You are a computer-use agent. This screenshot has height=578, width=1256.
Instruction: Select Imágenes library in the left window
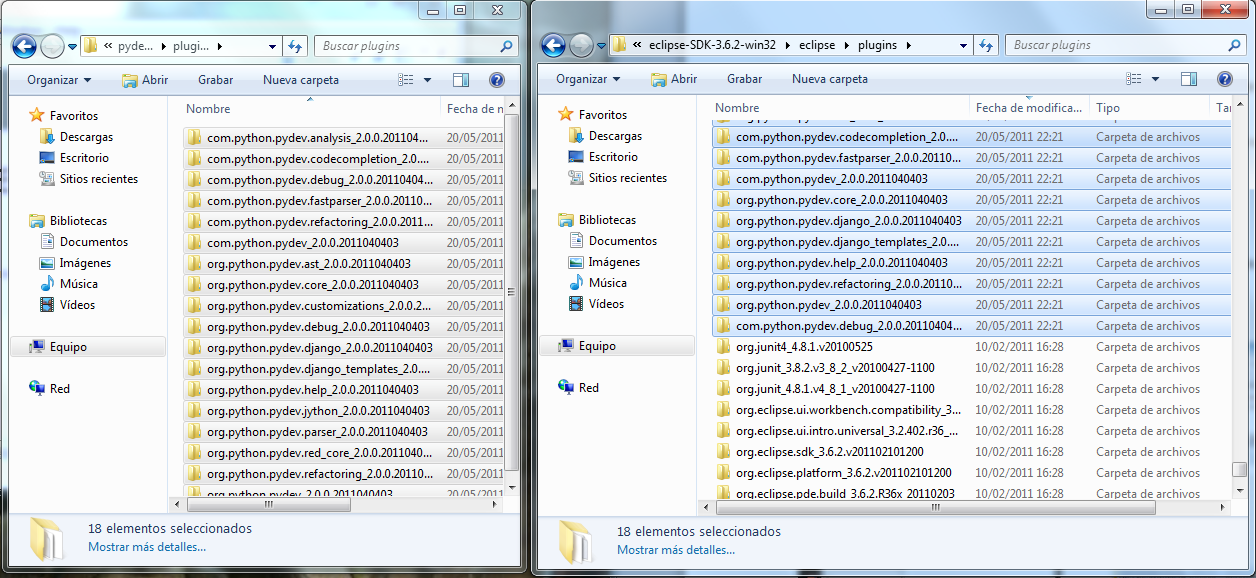[x=85, y=263]
